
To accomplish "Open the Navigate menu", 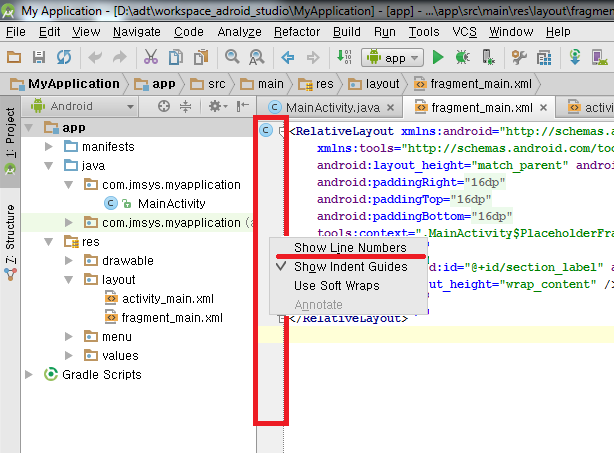I will pos(137,32).
